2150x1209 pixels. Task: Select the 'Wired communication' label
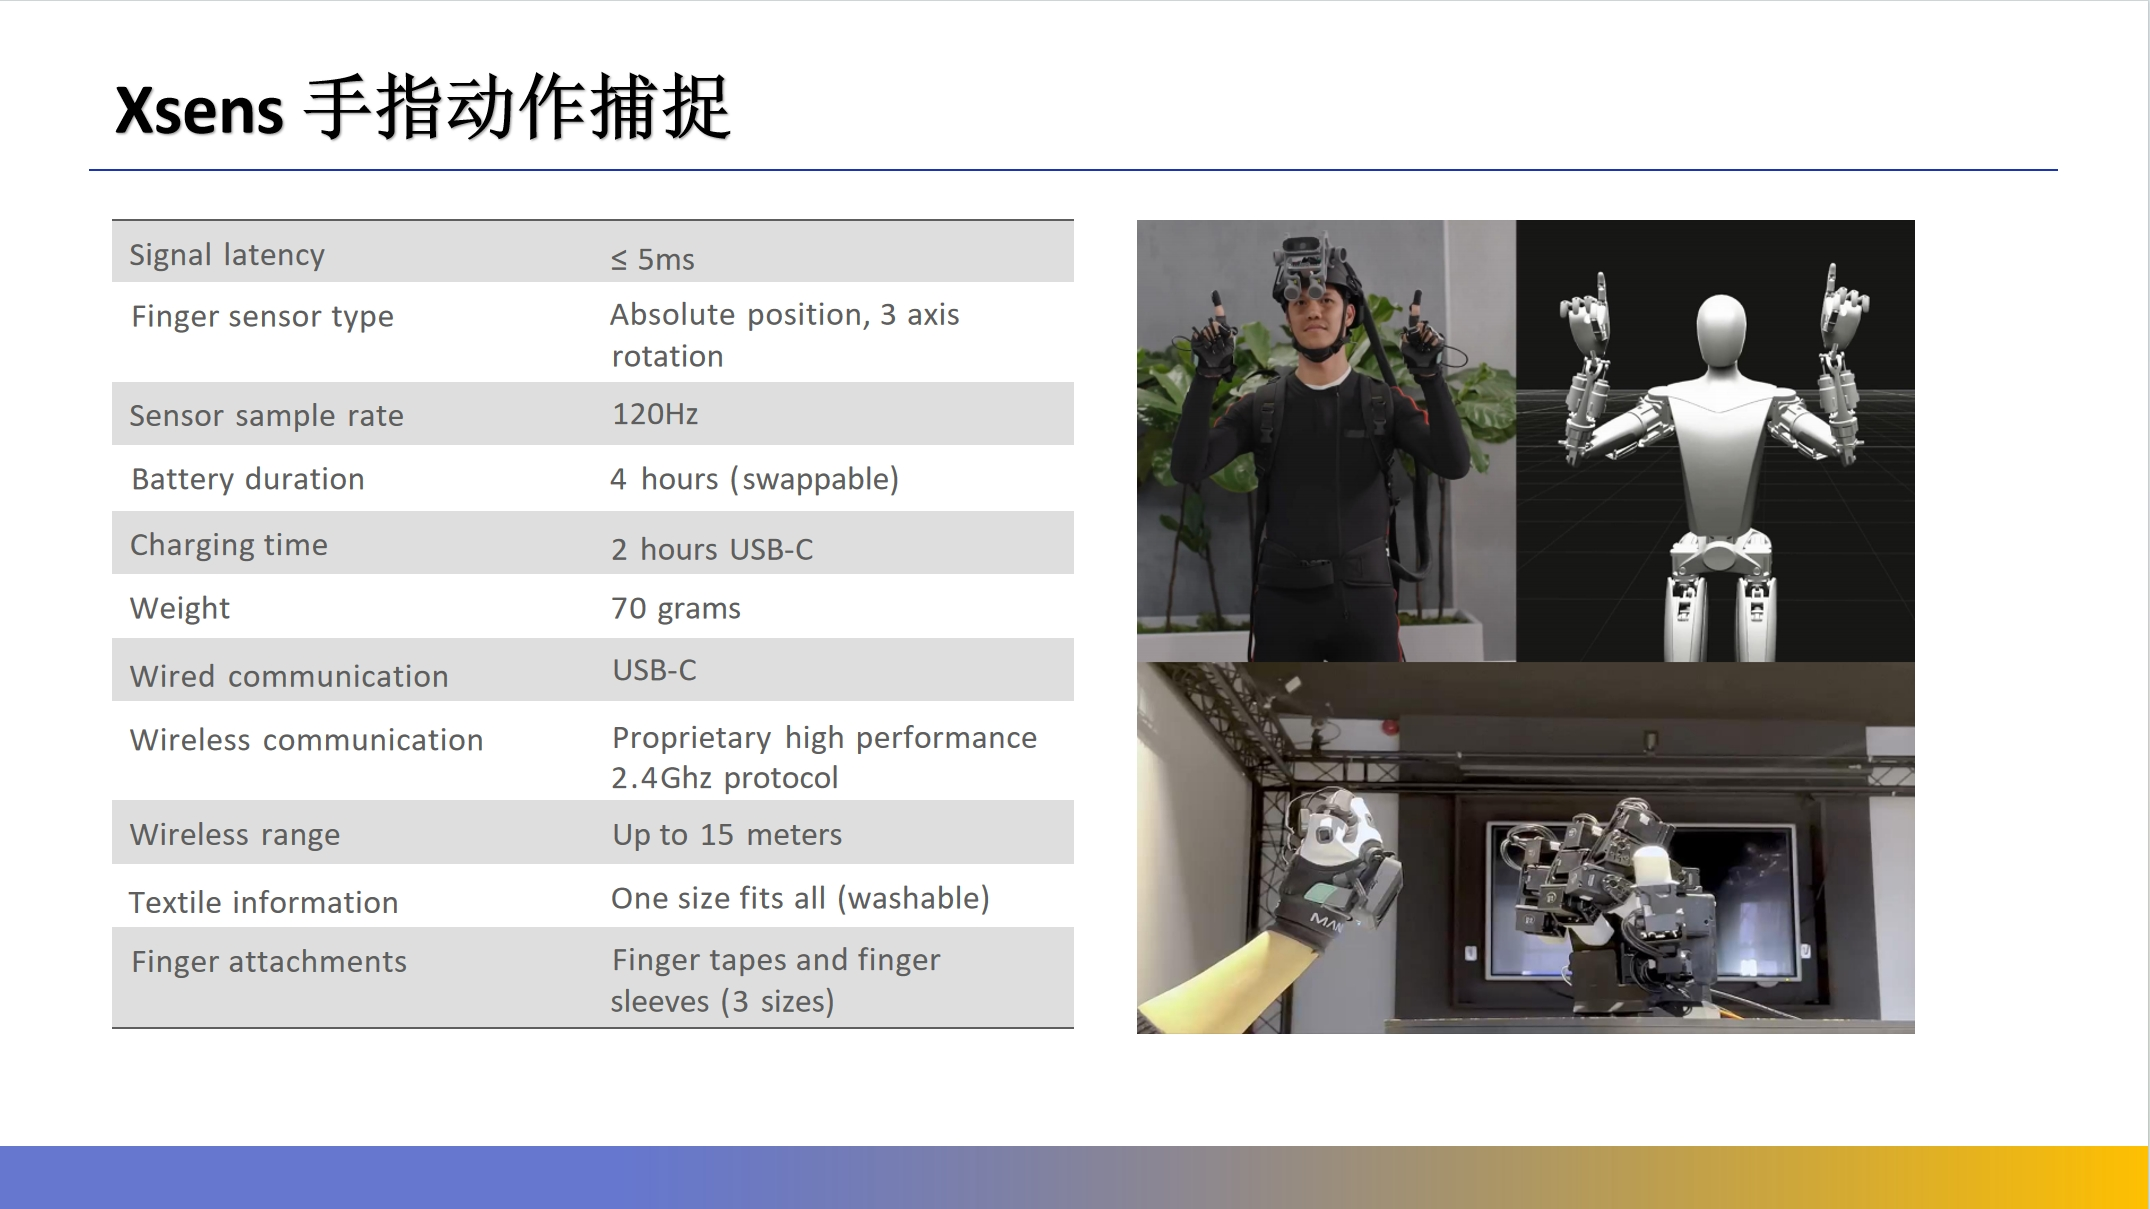pyautogui.click(x=289, y=676)
